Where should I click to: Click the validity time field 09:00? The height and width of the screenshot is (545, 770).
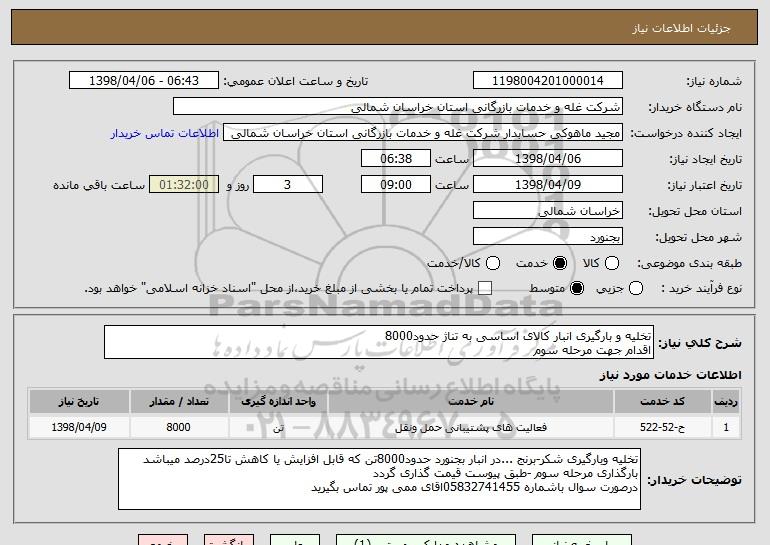[x=396, y=185]
